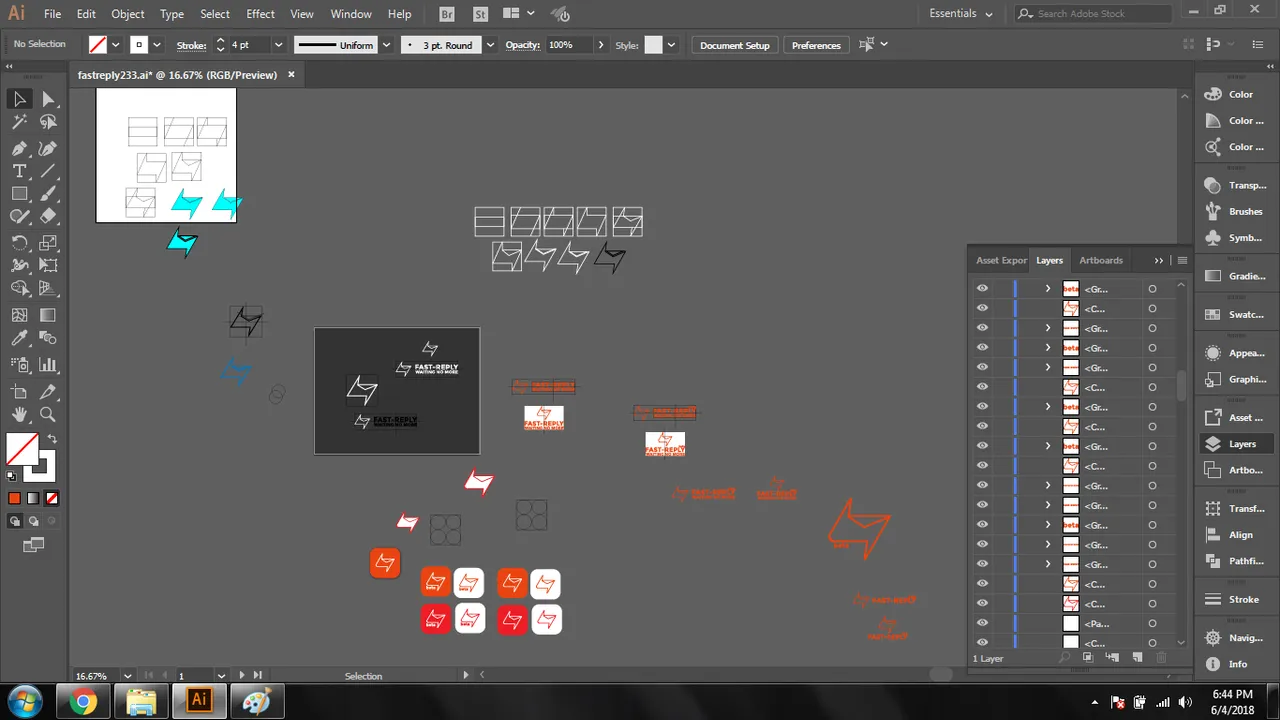
Task: Enable Draw Behind mode
Action: [x=34, y=521]
